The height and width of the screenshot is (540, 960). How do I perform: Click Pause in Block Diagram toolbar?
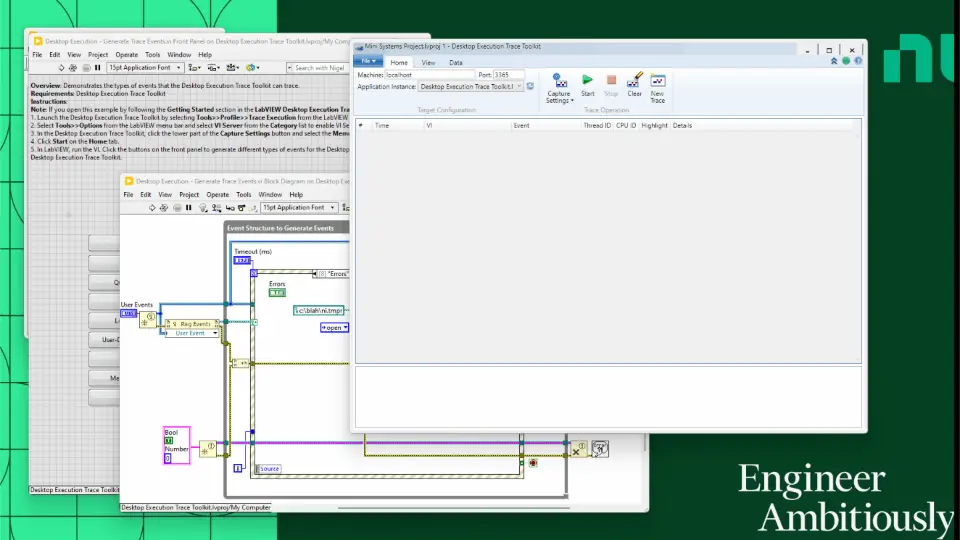189,208
